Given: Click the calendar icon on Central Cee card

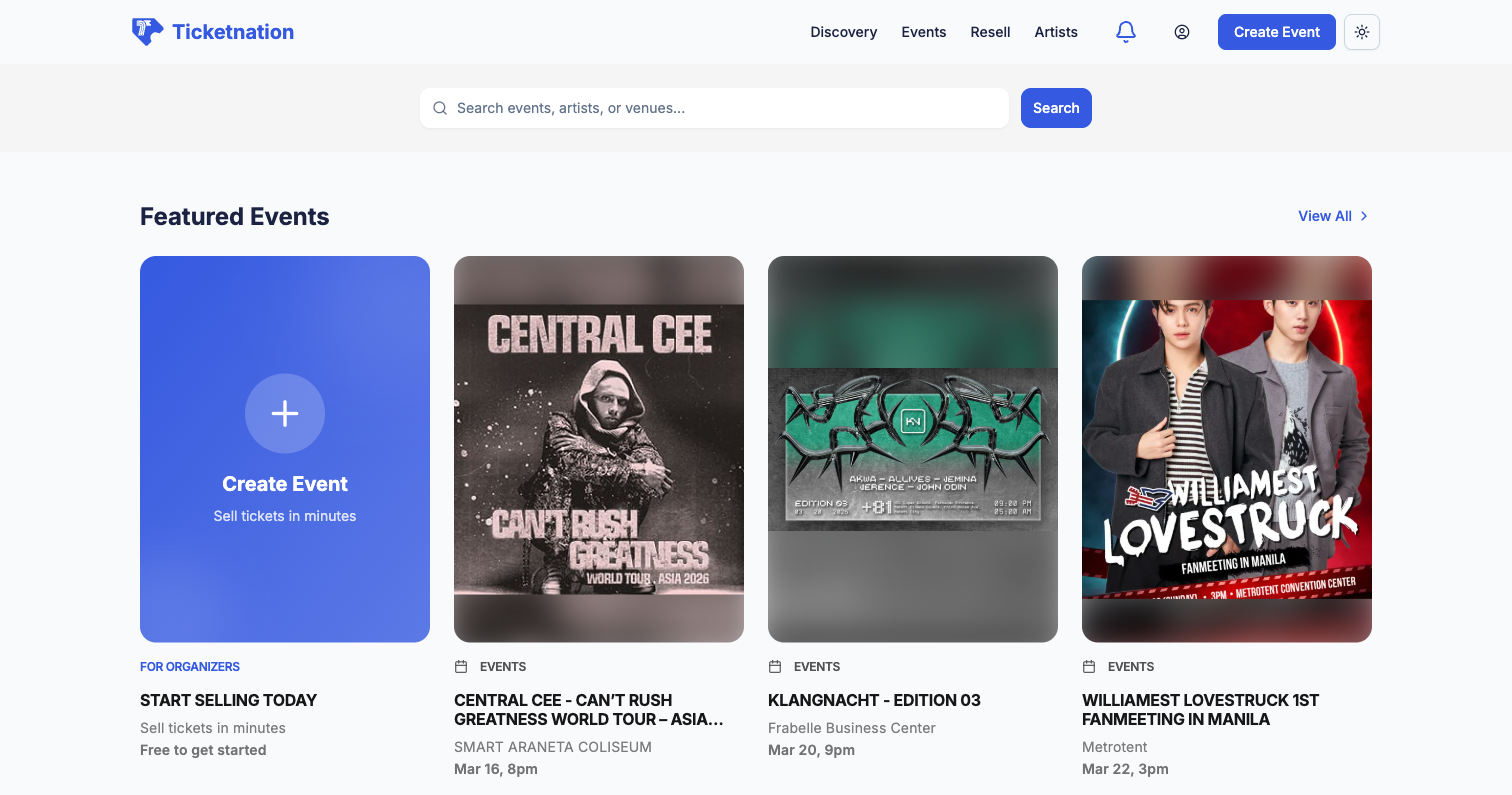Looking at the screenshot, I should coord(461,666).
